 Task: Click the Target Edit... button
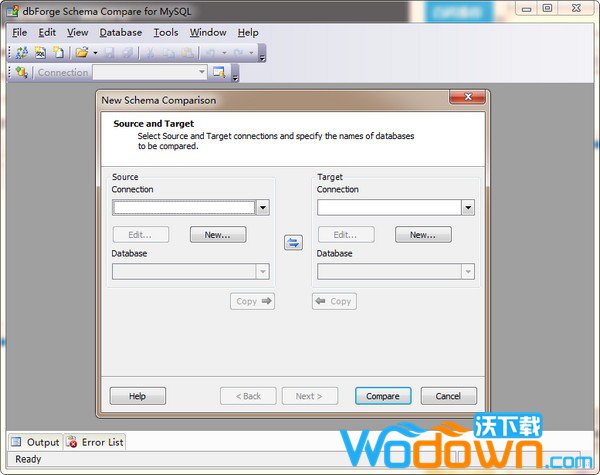346,235
